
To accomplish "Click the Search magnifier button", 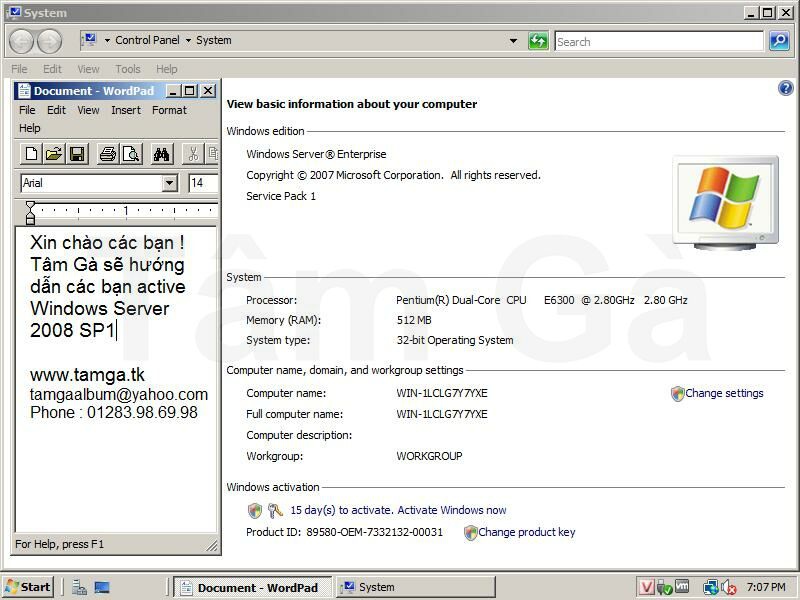I will point(779,41).
